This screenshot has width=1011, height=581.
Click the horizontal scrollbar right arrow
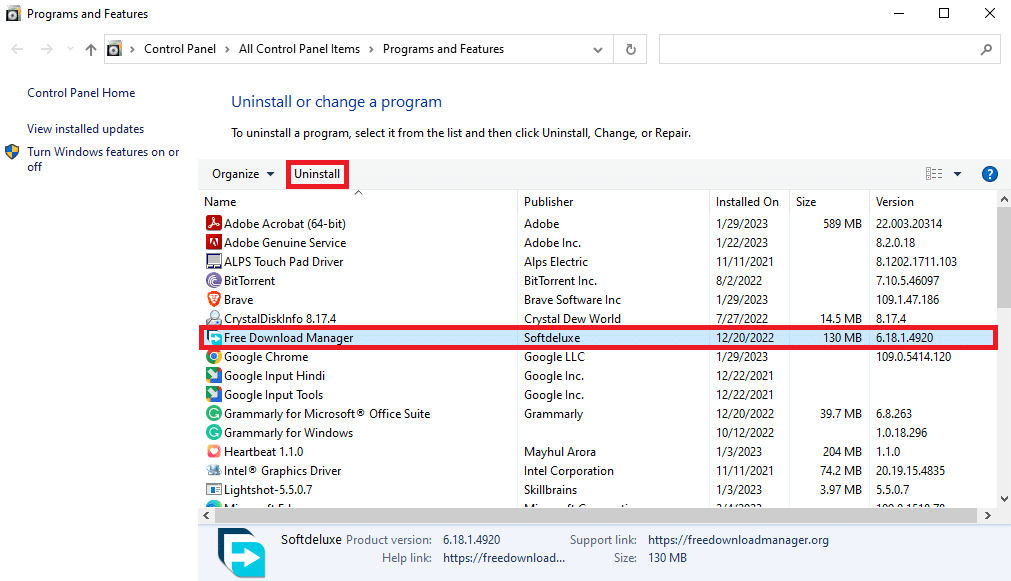pyautogui.click(x=988, y=516)
